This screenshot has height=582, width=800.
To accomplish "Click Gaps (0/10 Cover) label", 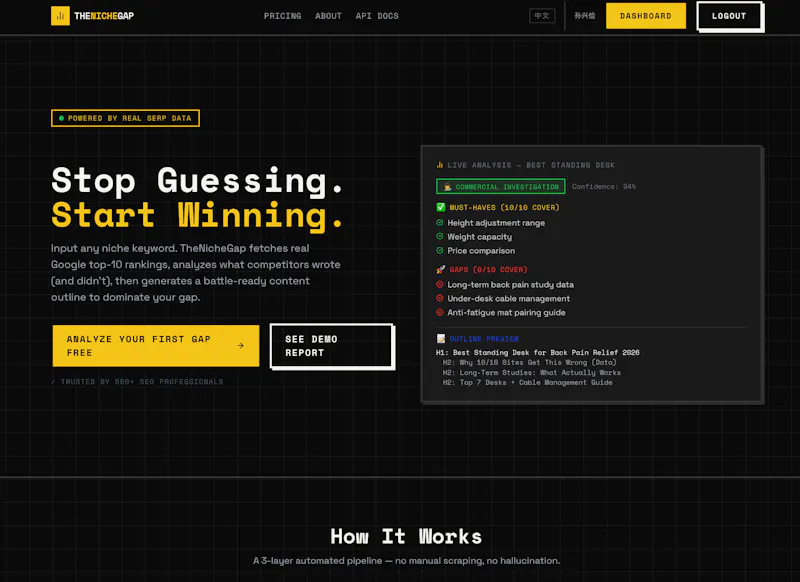I will [488, 269].
